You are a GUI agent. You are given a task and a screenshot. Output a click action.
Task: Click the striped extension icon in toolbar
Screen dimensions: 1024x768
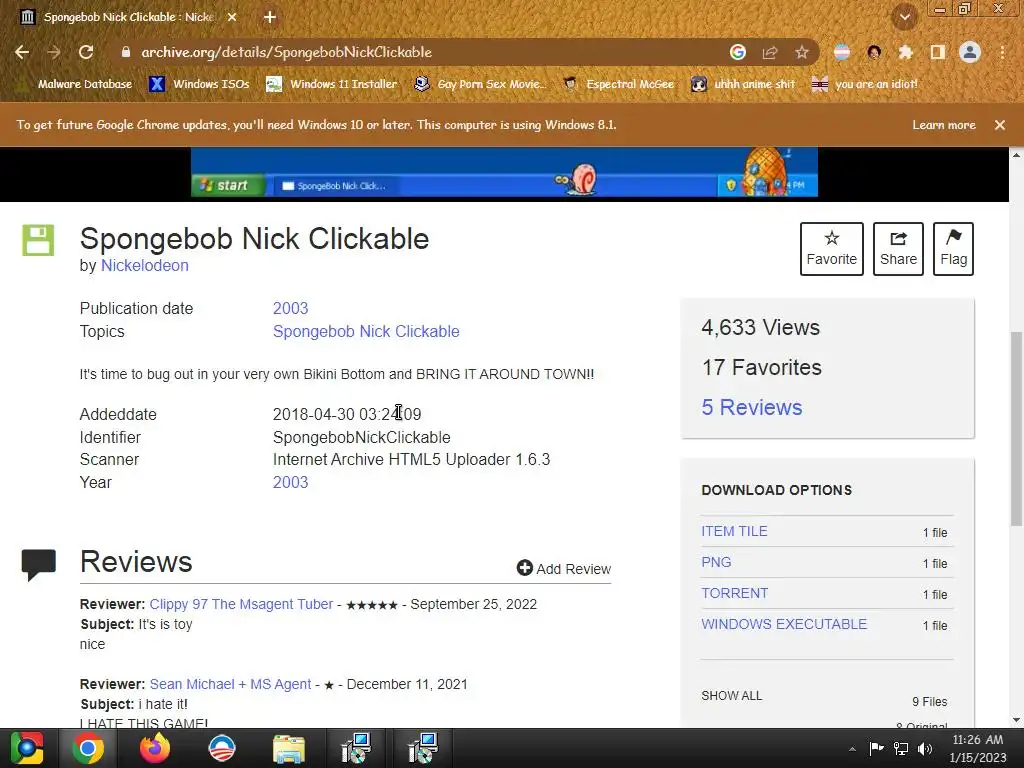point(842,52)
